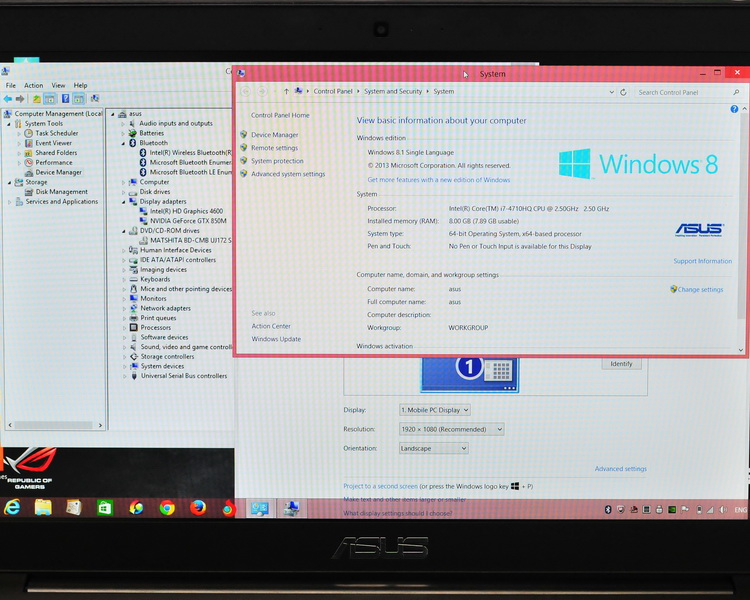This screenshot has height=600, width=750.
Task: Click the ENG language indicator in tray
Action: (740, 510)
